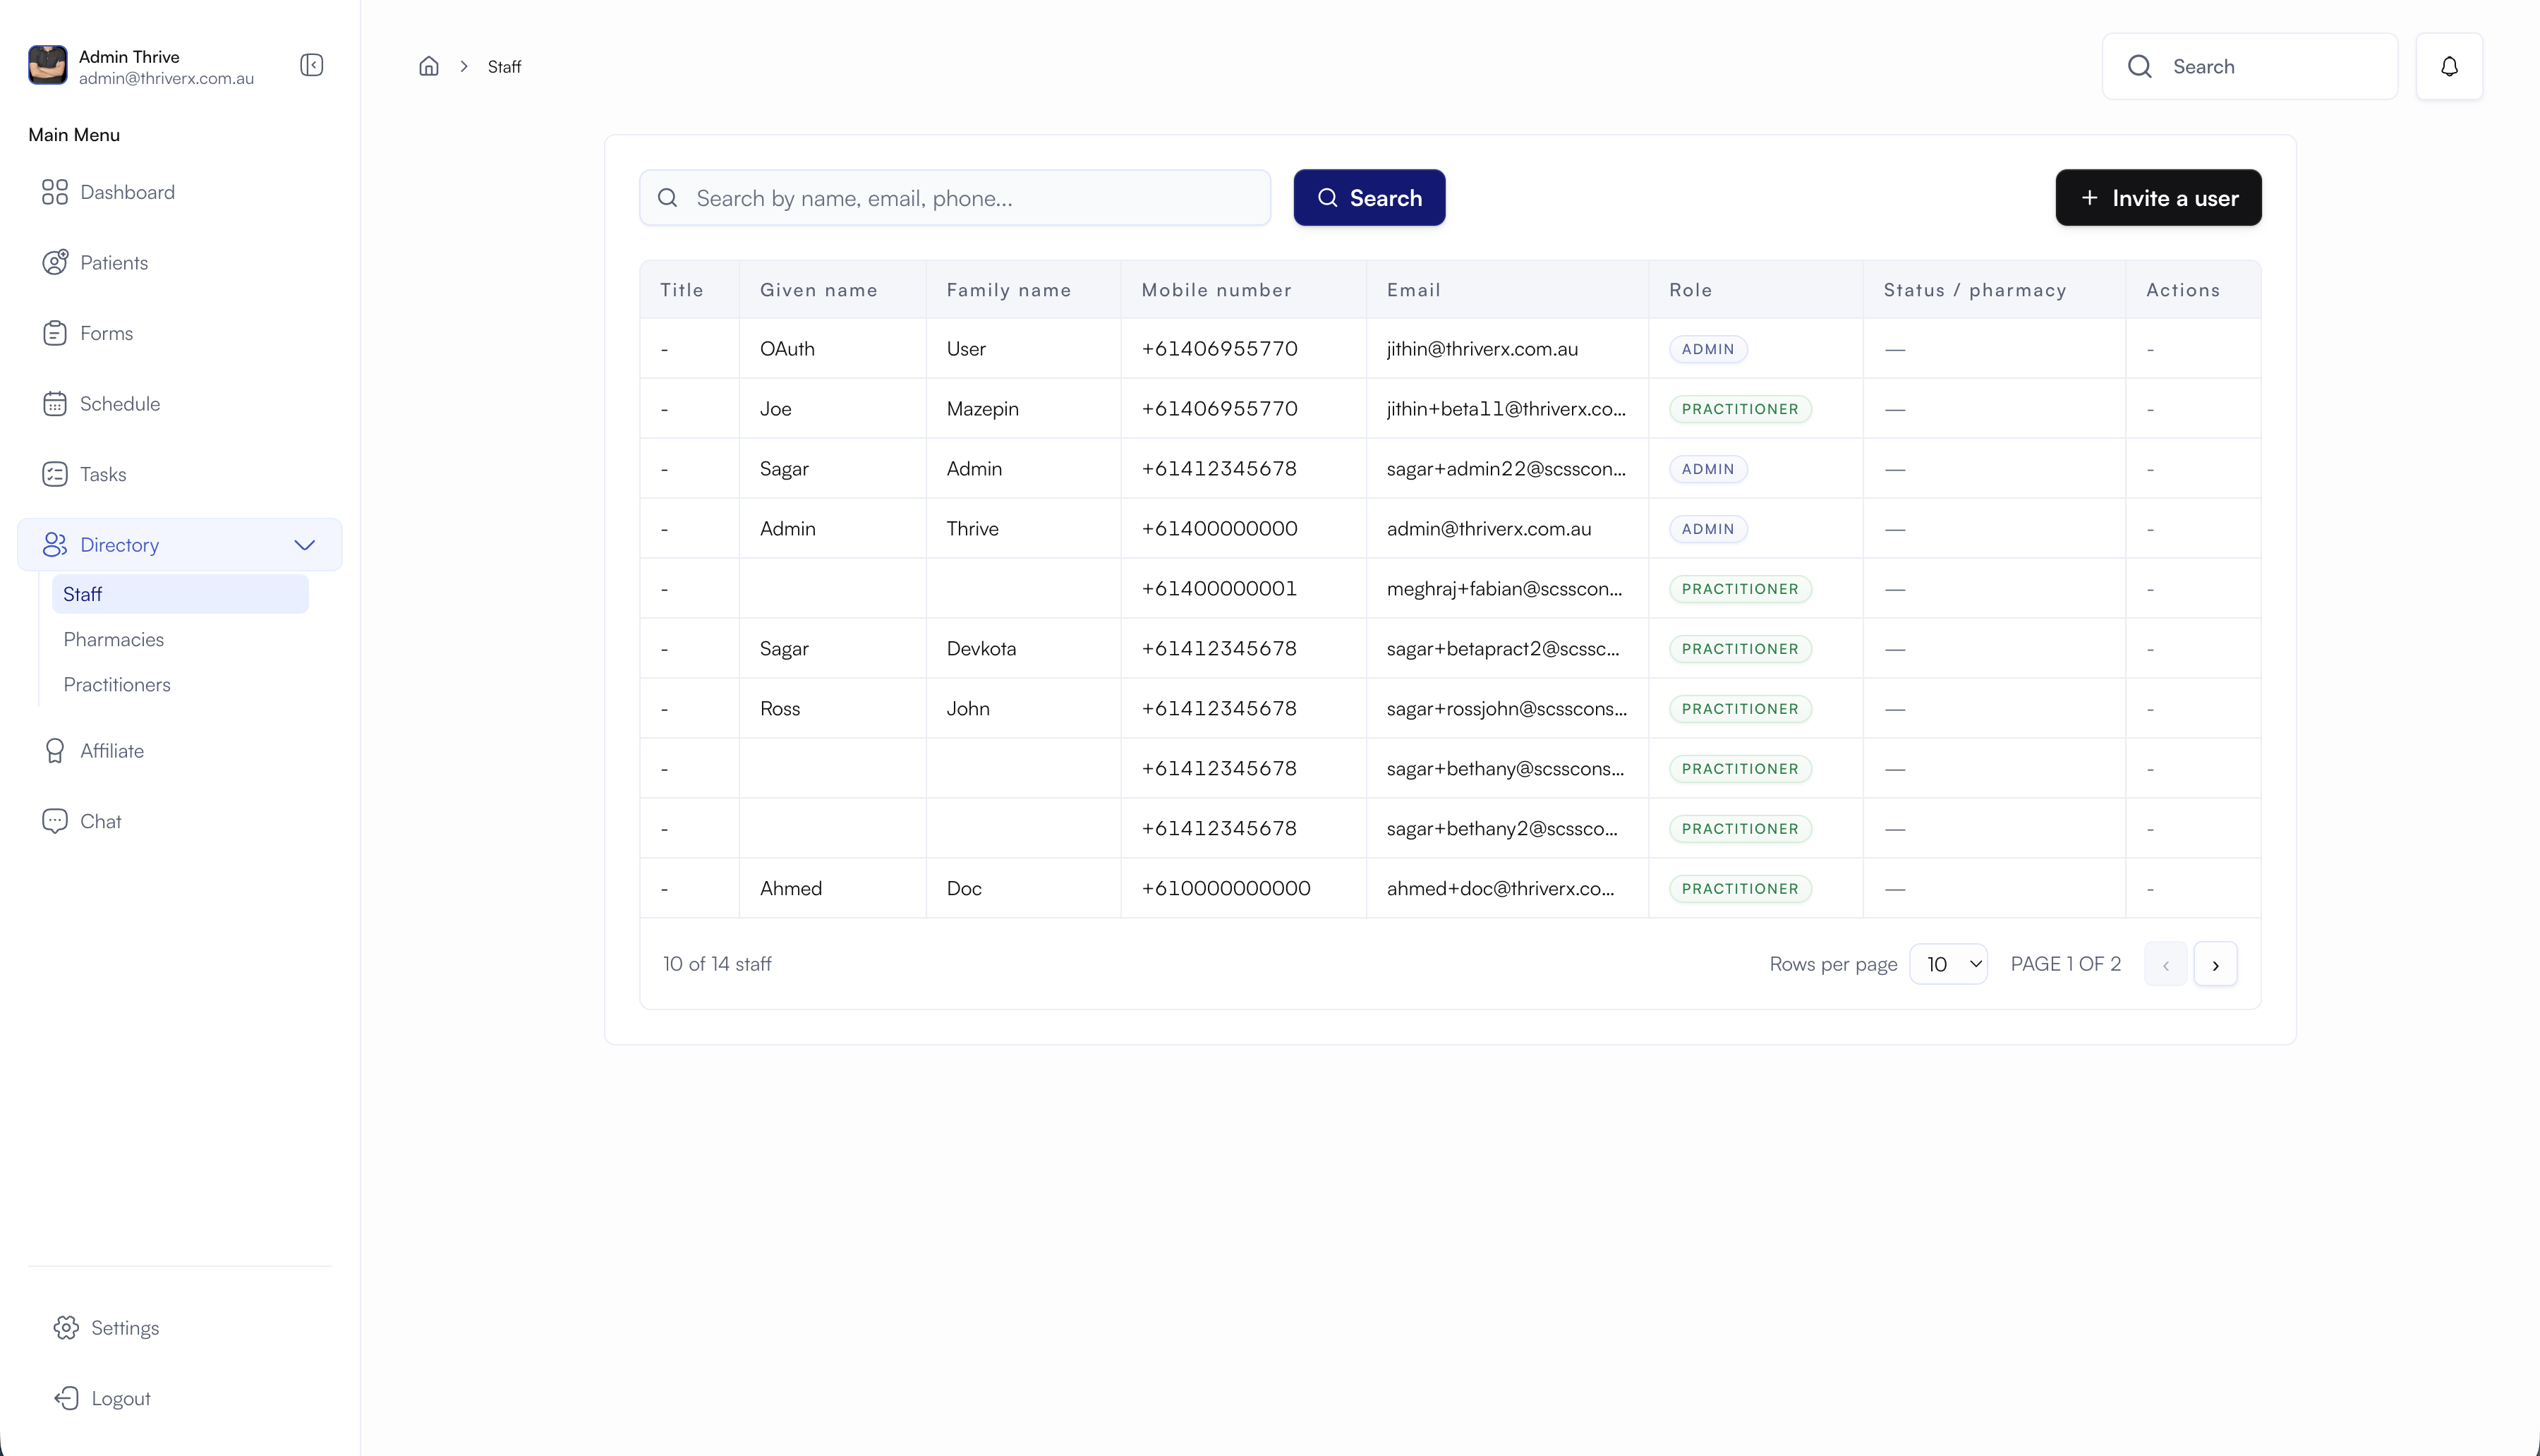2540x1456 pixels.
Task: Collapse the sidebar panel icon
Action: (x=311, y=65)
